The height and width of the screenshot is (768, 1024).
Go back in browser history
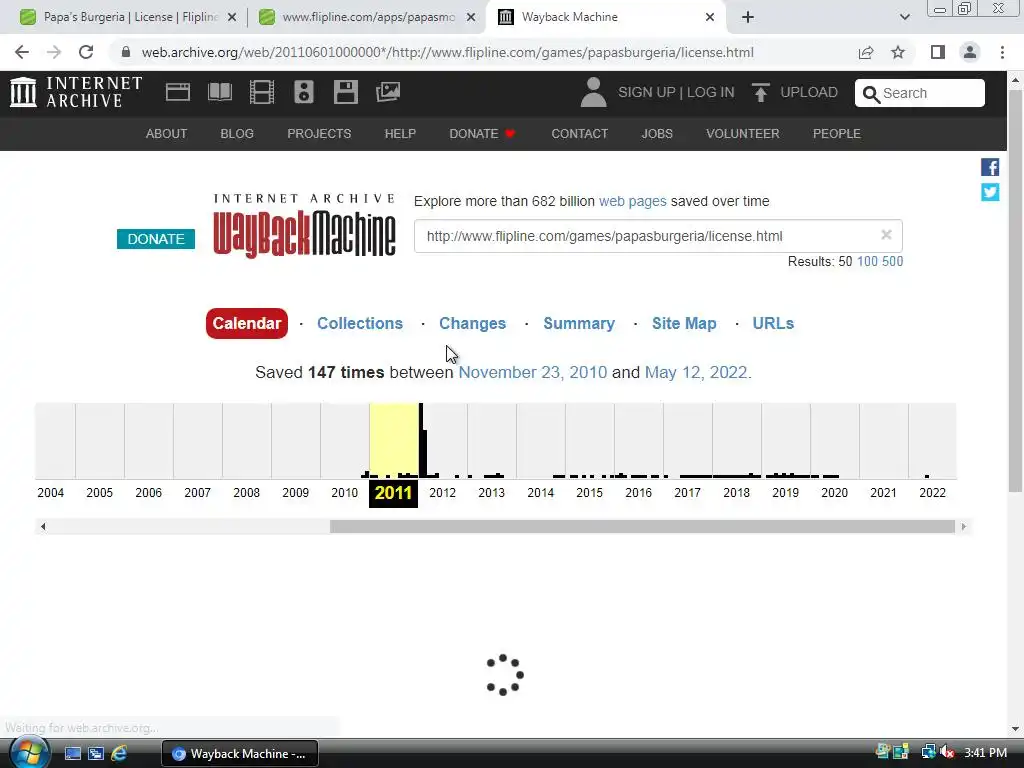(22, 52)
